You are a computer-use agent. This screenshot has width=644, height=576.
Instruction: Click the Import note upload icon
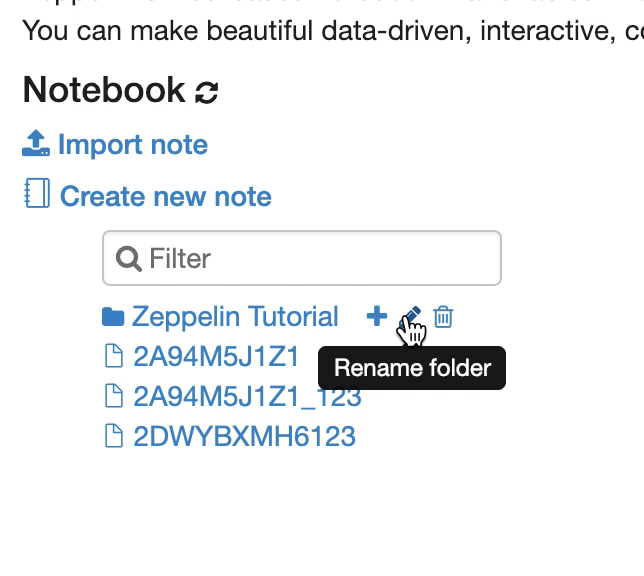tap(36, 143)
